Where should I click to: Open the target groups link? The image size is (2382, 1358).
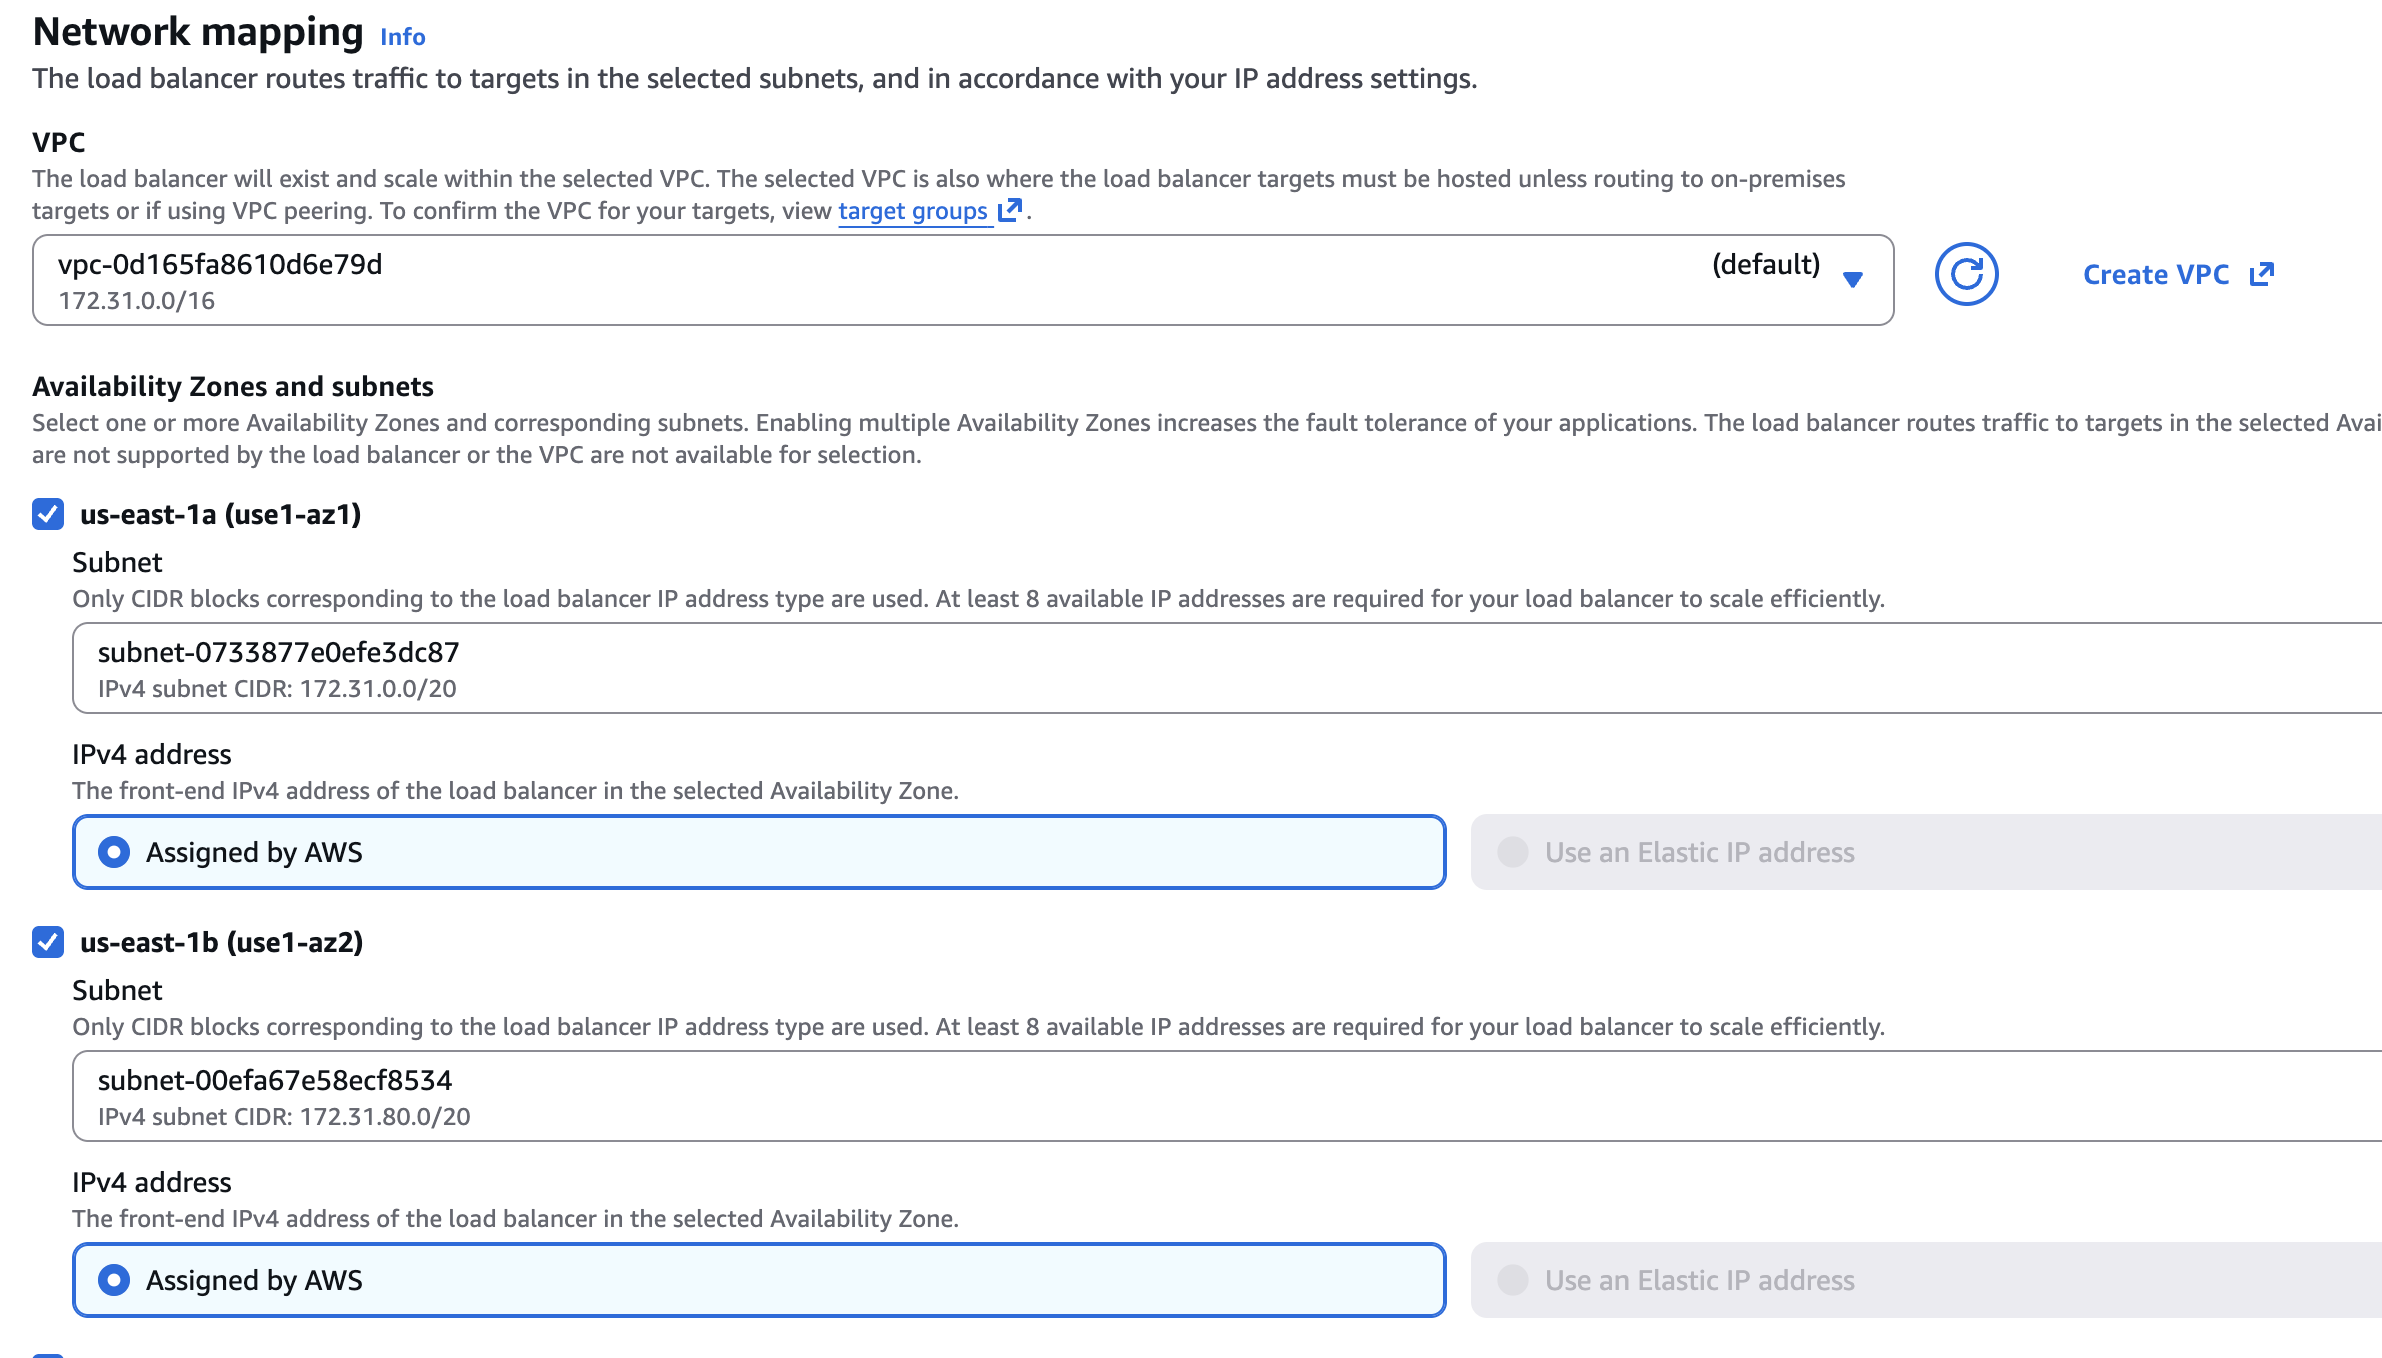[912, 211]
